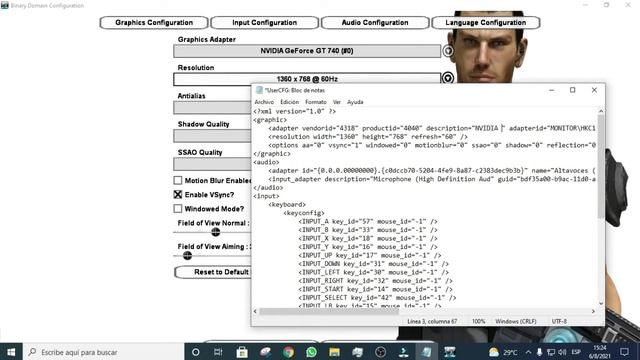640x360 pixels.
Task: Open the Ver menu in Notepad
Action: 337,102
